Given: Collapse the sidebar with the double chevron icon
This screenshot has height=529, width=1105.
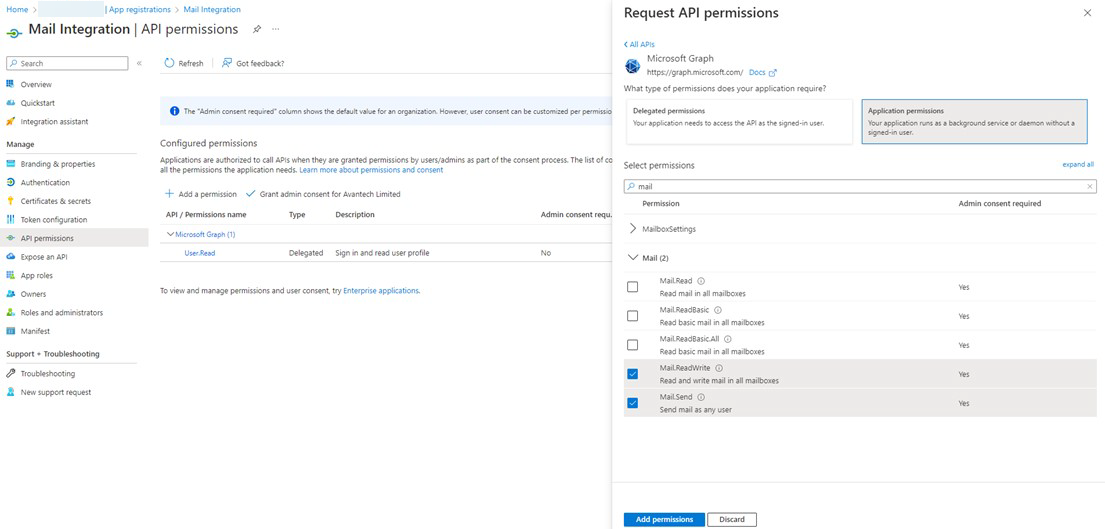Looking at the screenshot, I should pos(139,63).
